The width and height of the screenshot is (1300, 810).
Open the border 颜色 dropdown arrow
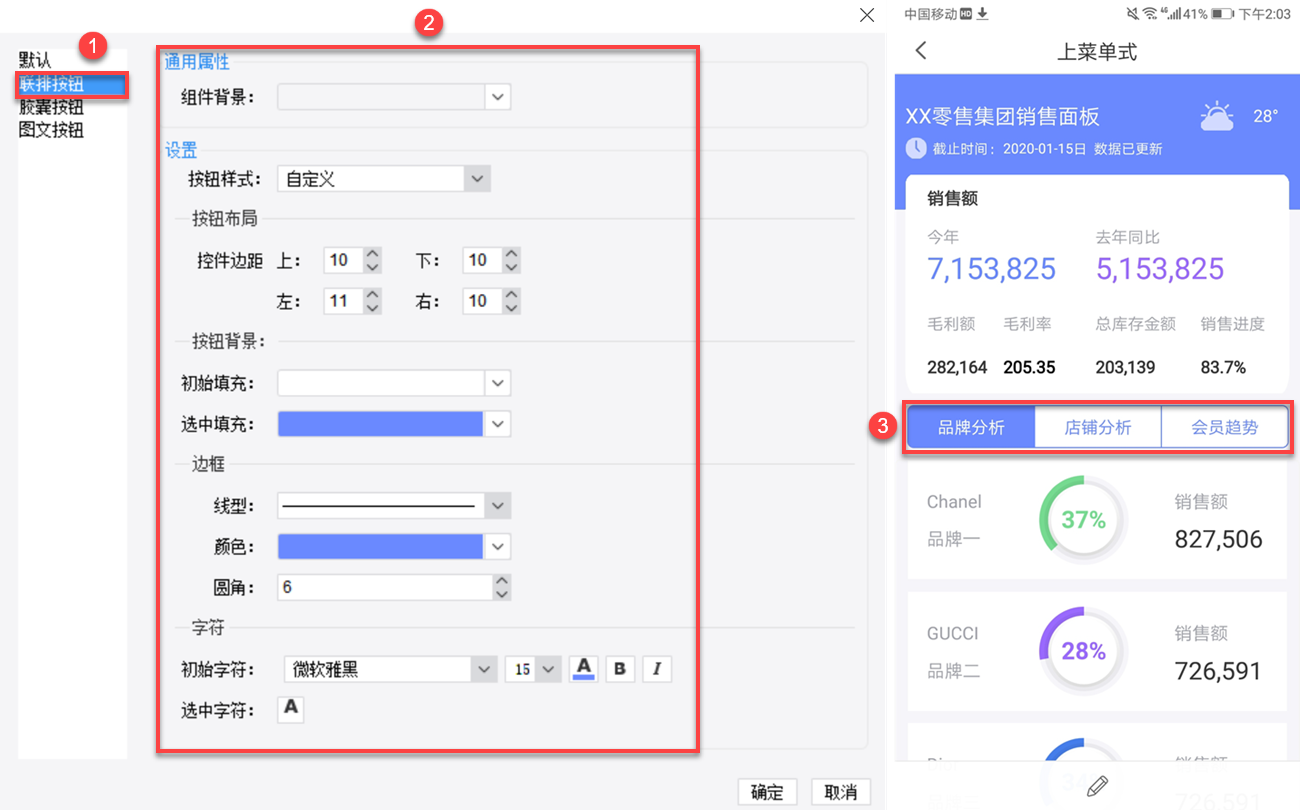click(498, 547)
